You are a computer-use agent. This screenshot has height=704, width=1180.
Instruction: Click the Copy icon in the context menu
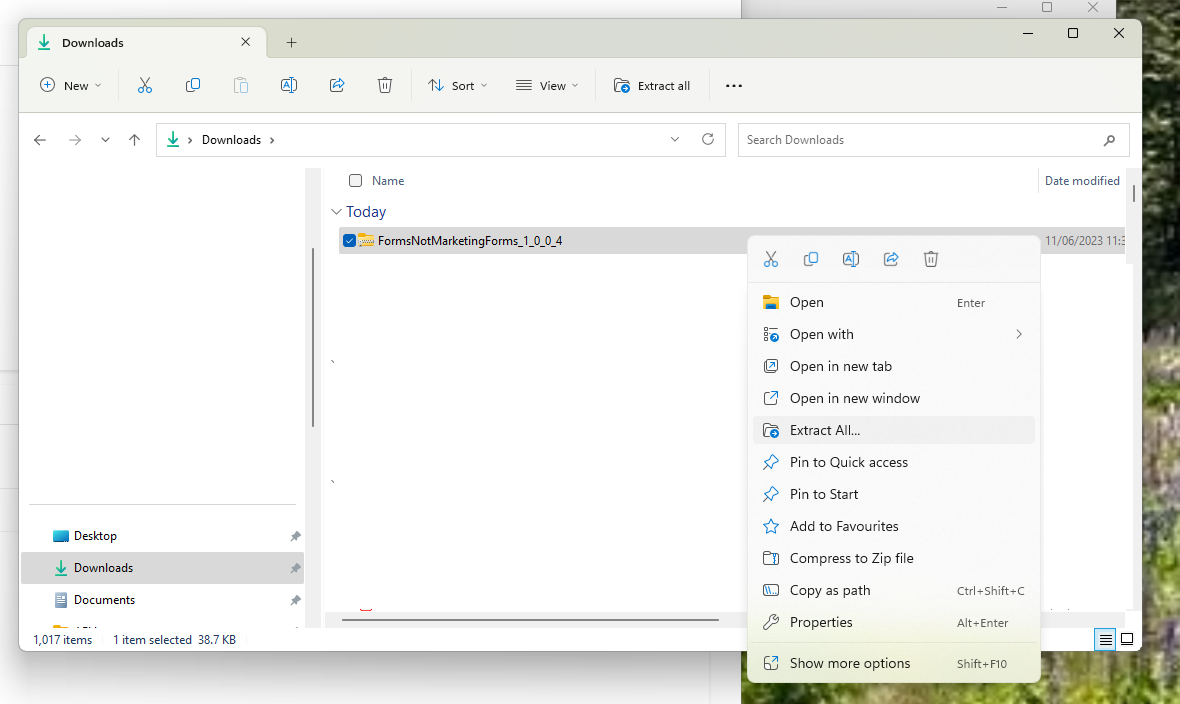point(810,259)
